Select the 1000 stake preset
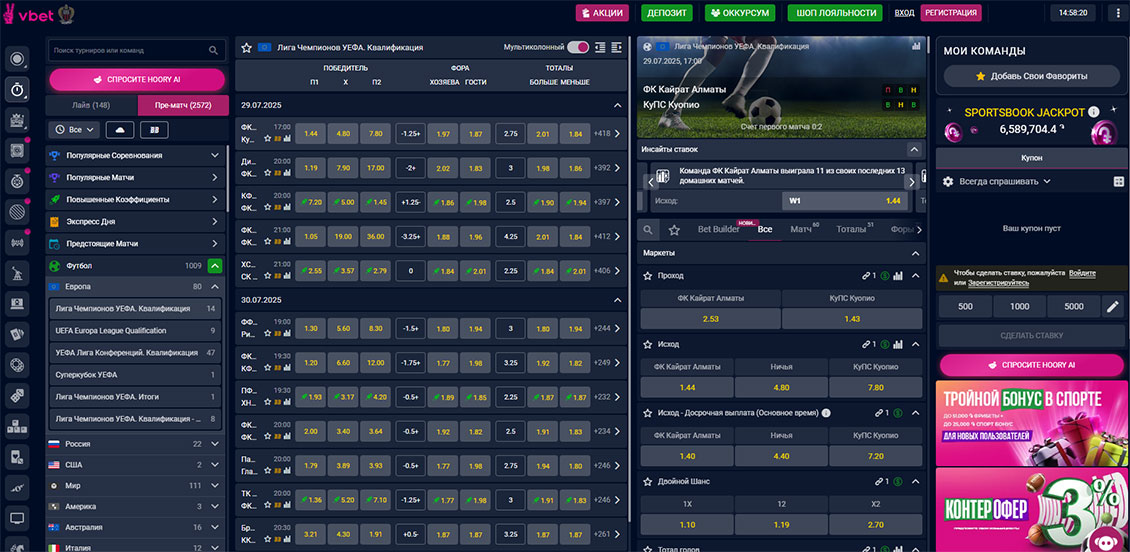 [x=1019, y=306]
